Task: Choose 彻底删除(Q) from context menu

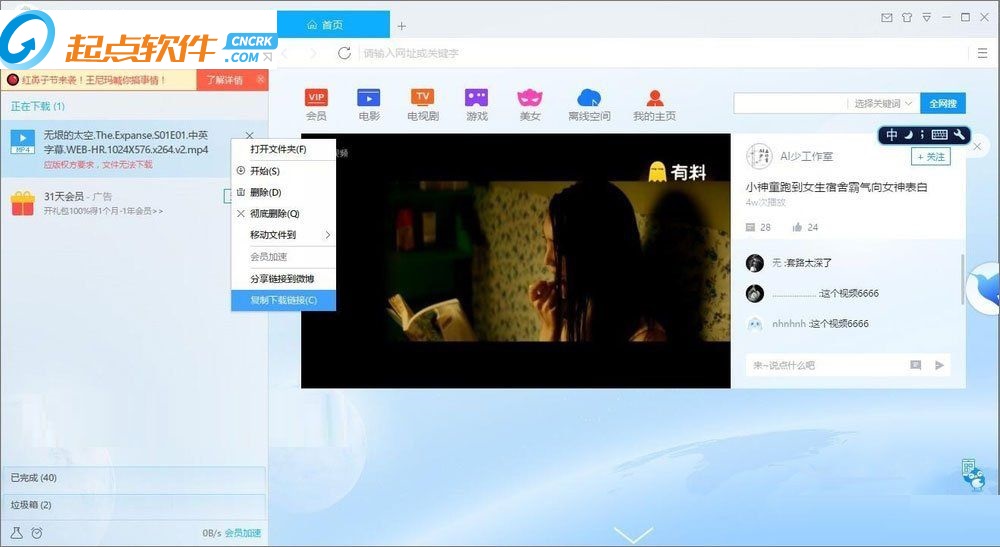Action: pos(283,214)
